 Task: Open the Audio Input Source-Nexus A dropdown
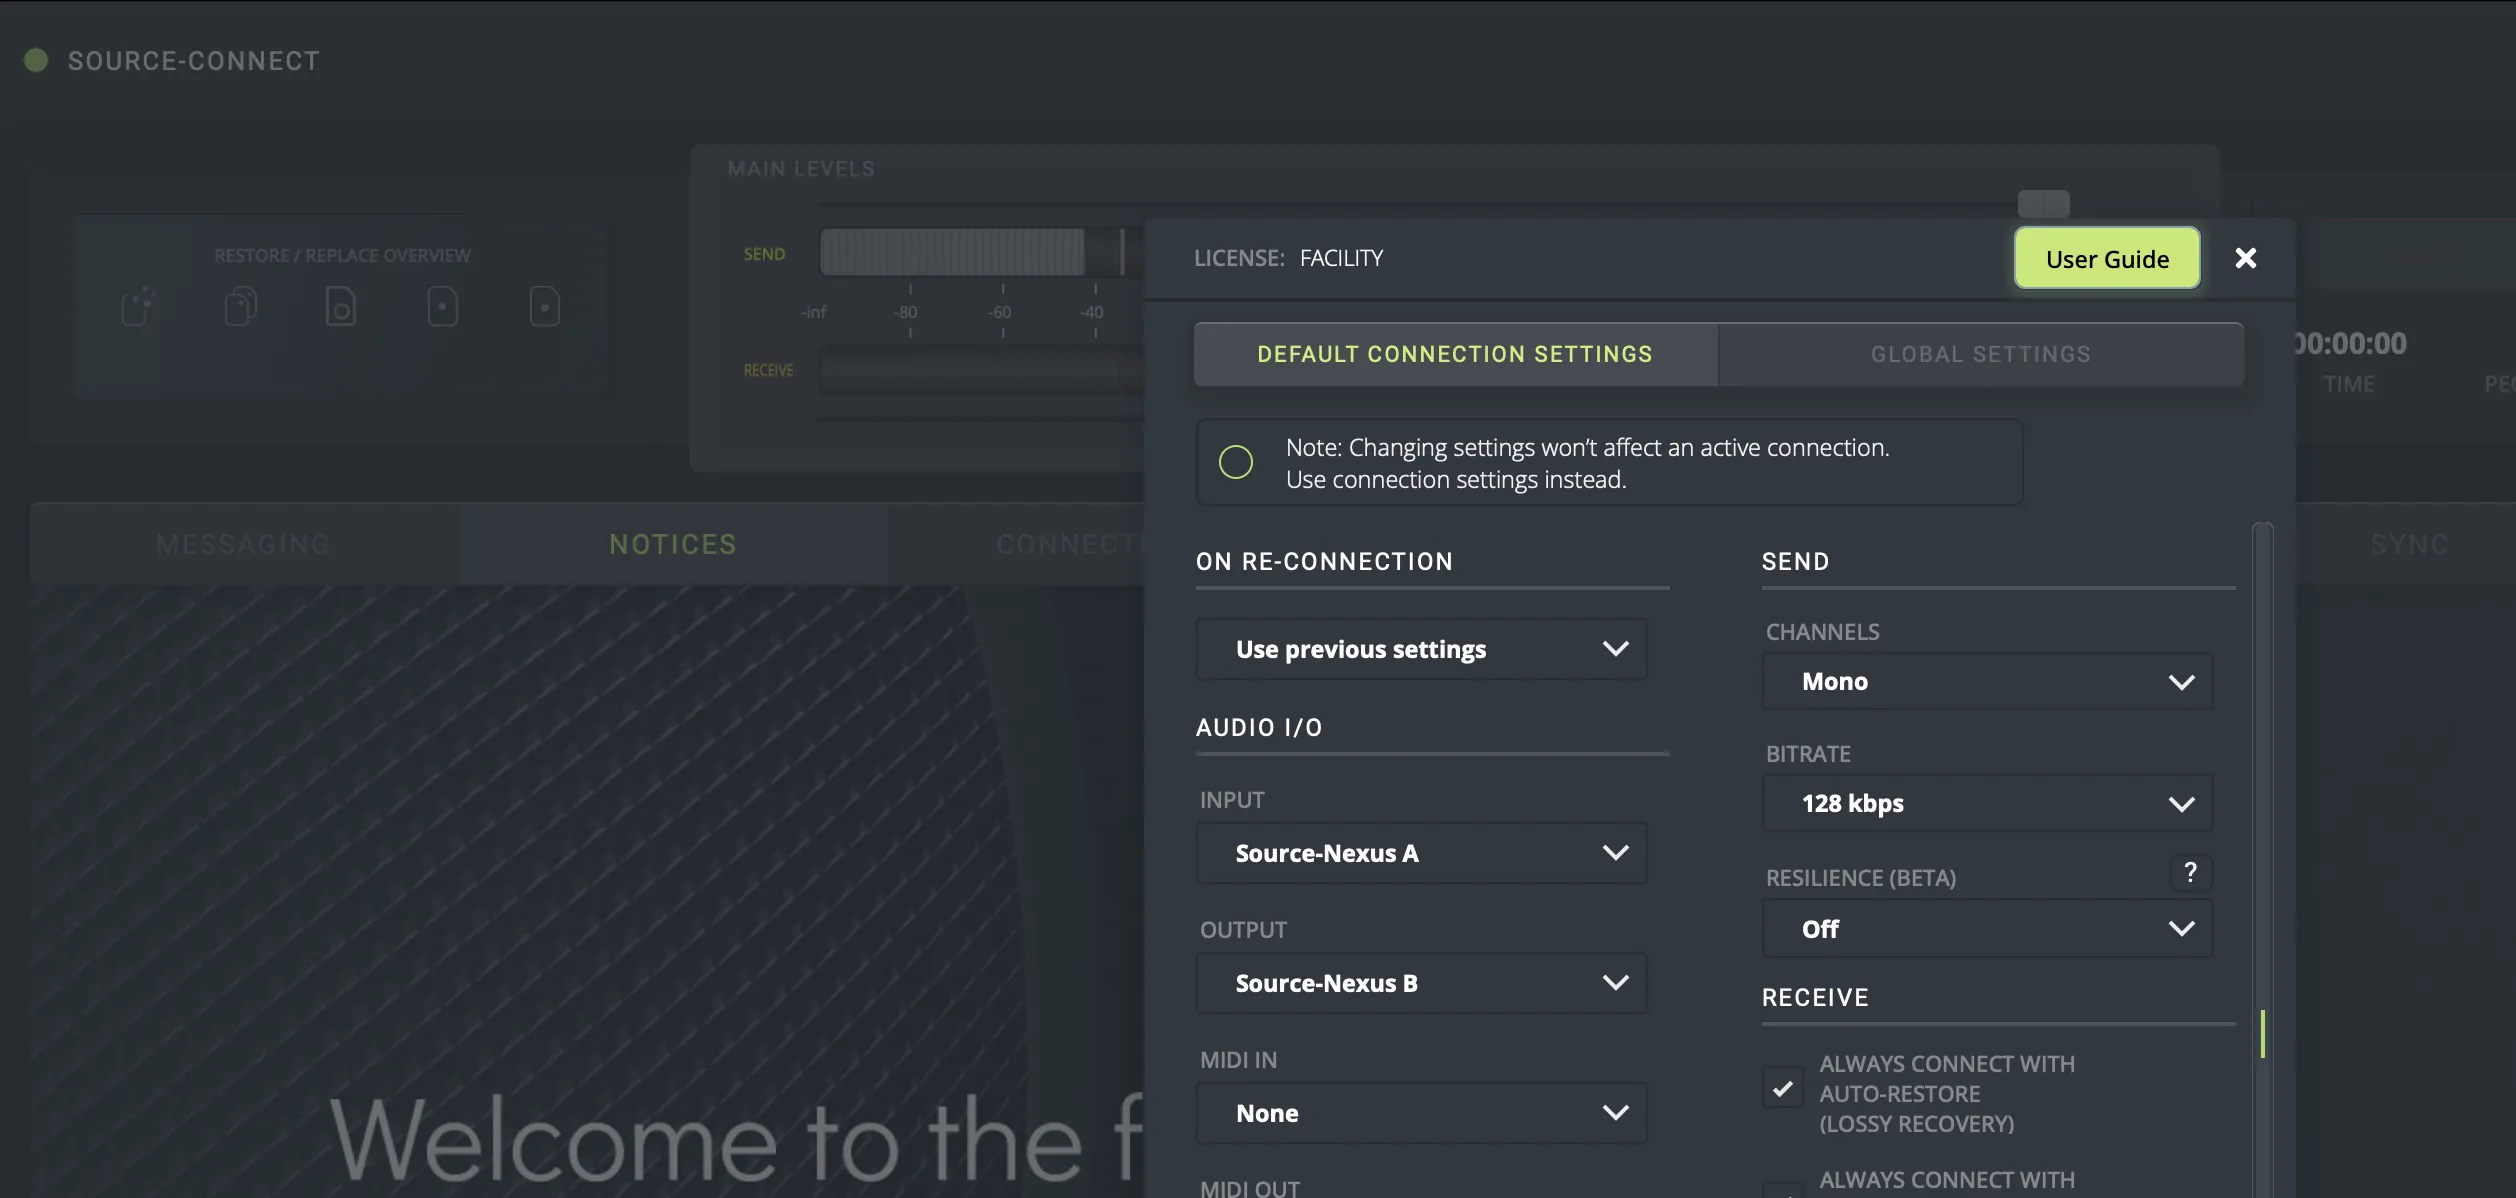click(x=1421, y=853)
